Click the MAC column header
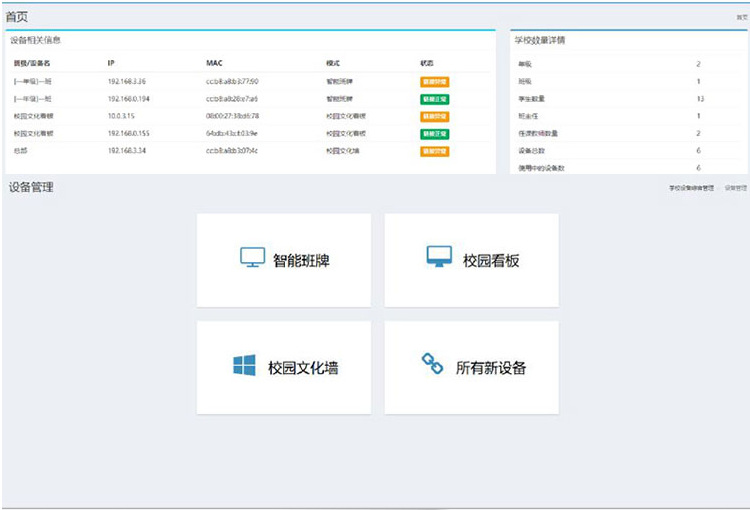750x510 pixels. (214, 63)
